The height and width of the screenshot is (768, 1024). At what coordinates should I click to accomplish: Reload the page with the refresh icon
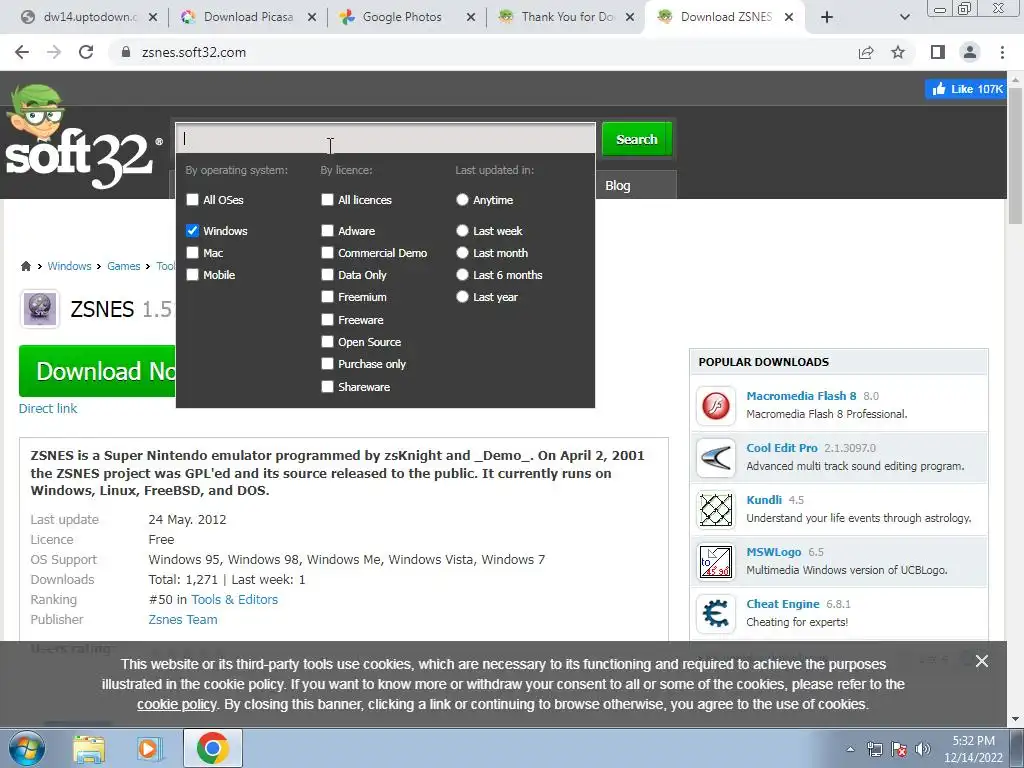(x=86, y=52)
